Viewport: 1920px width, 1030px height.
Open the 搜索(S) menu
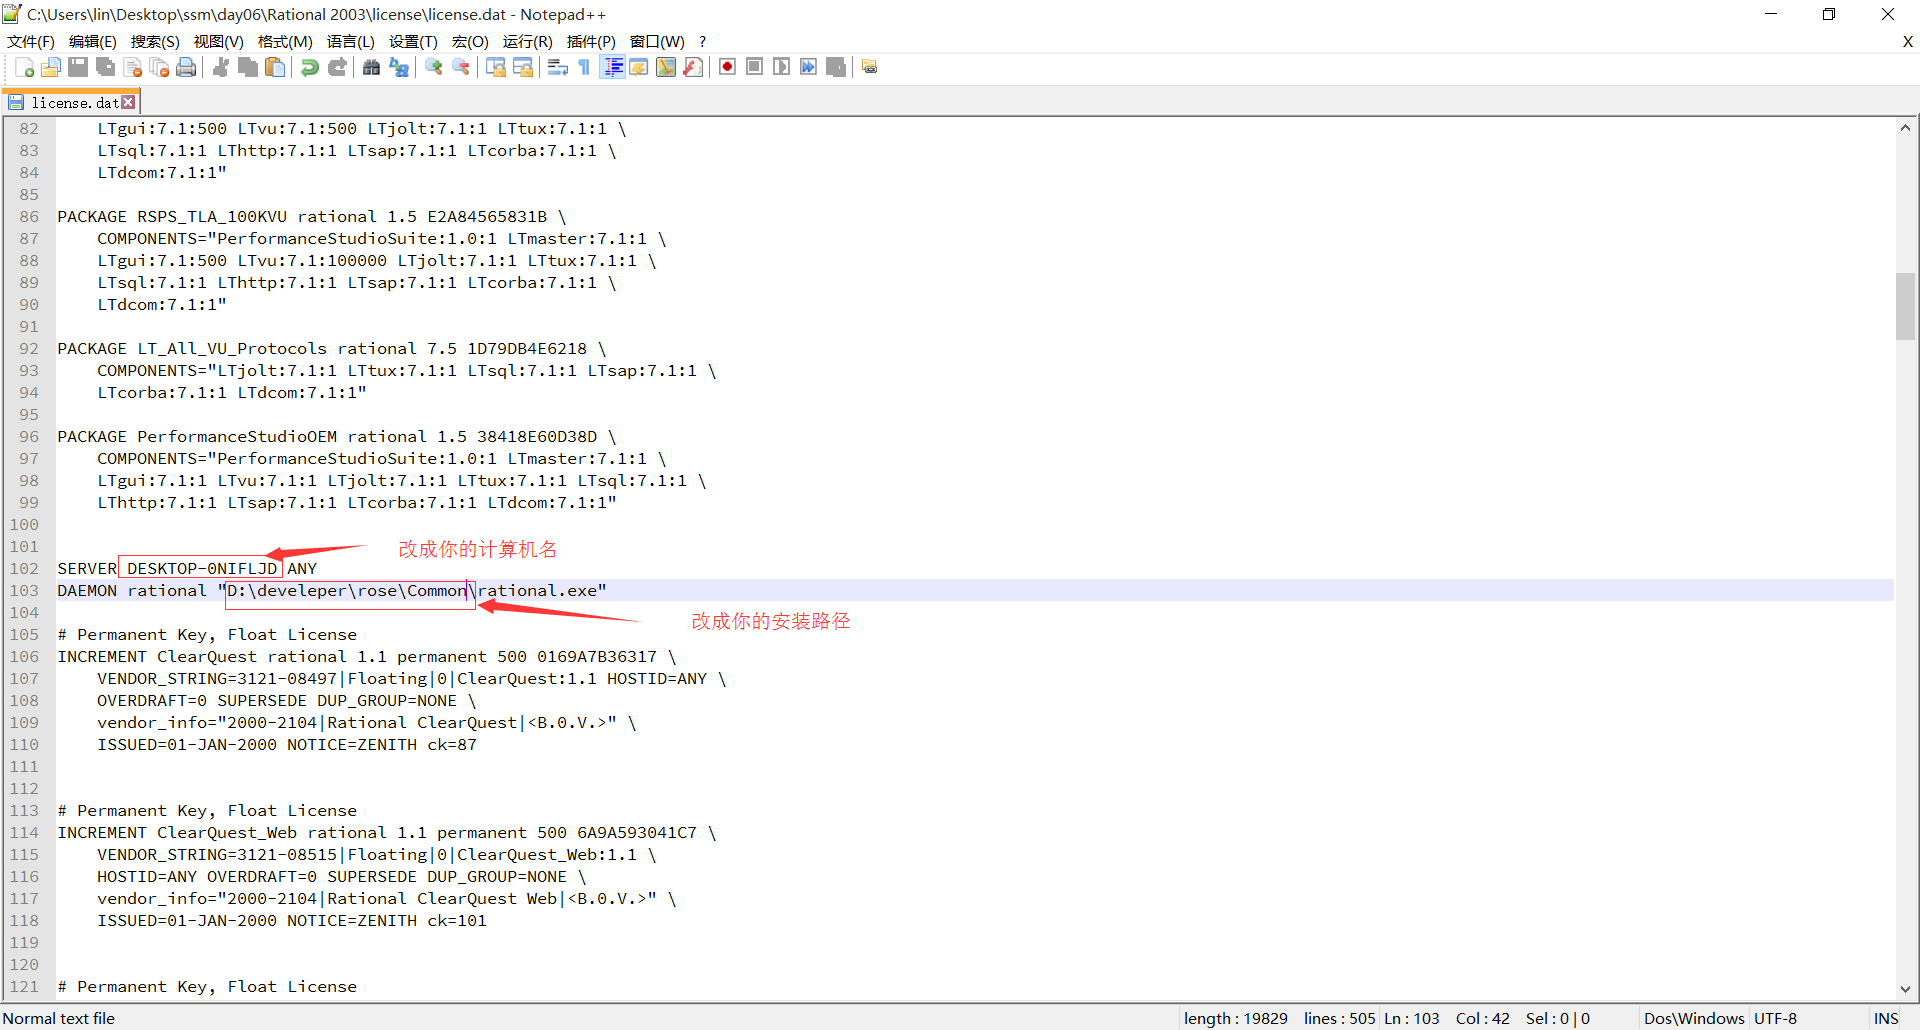[155, 41]
